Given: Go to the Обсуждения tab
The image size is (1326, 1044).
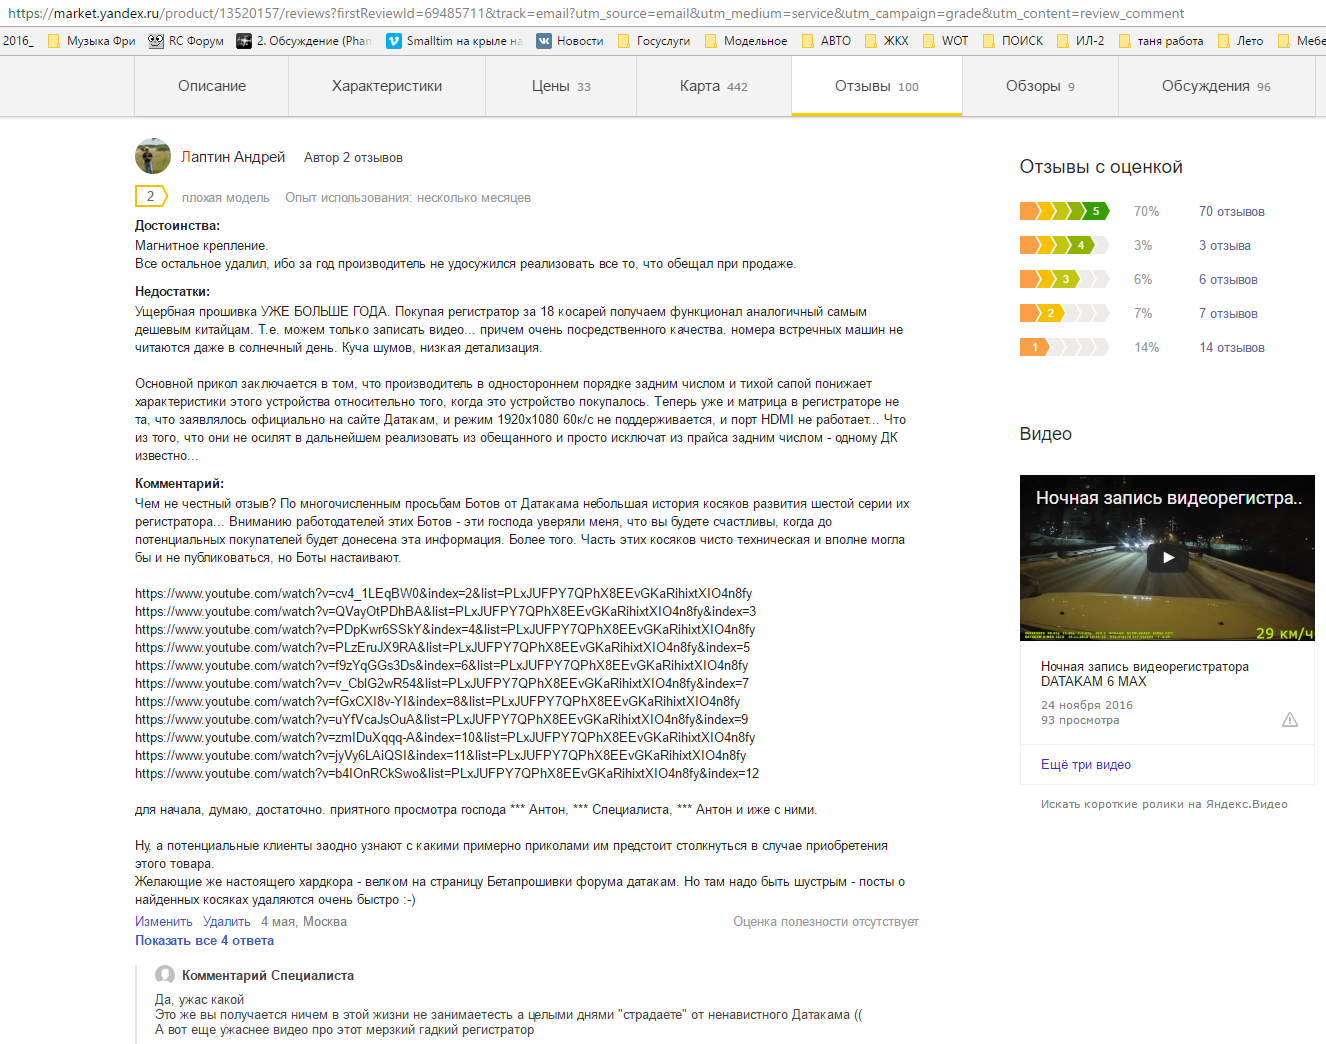Looking at the screenshot, I should coord(1215,86).
